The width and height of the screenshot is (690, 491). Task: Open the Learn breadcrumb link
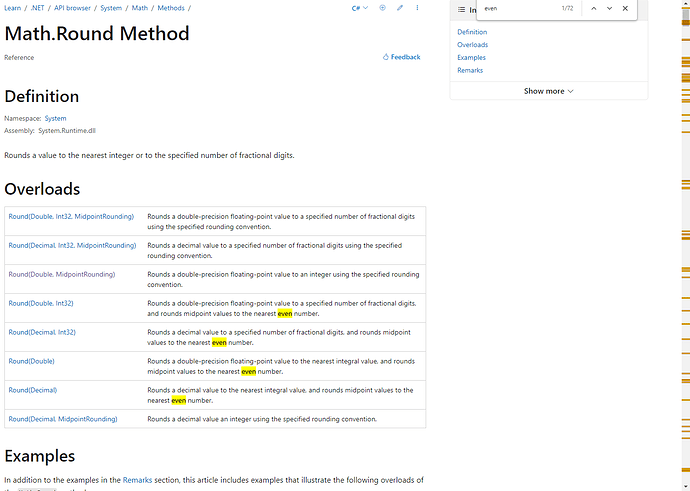tap(12, 8)
